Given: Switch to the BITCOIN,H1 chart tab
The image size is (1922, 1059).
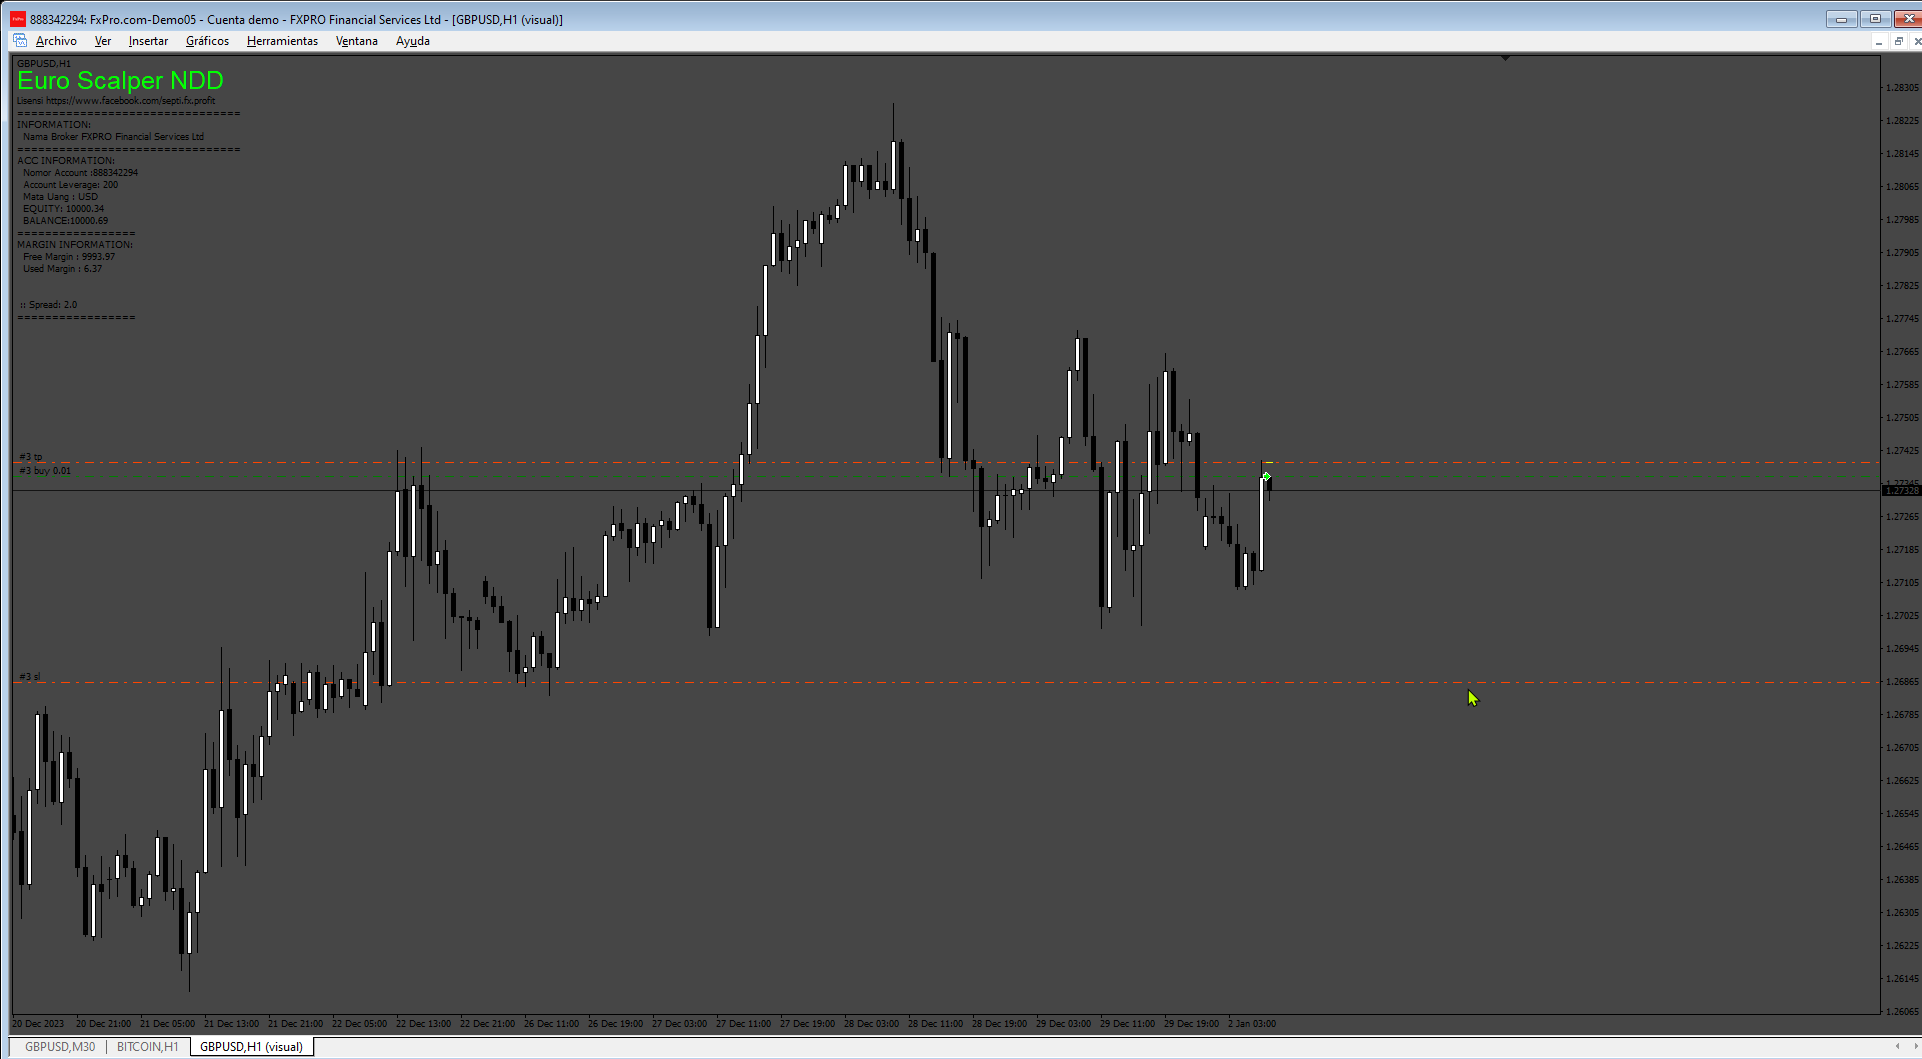Looking at the screenshot, I should pos(147,1047).
